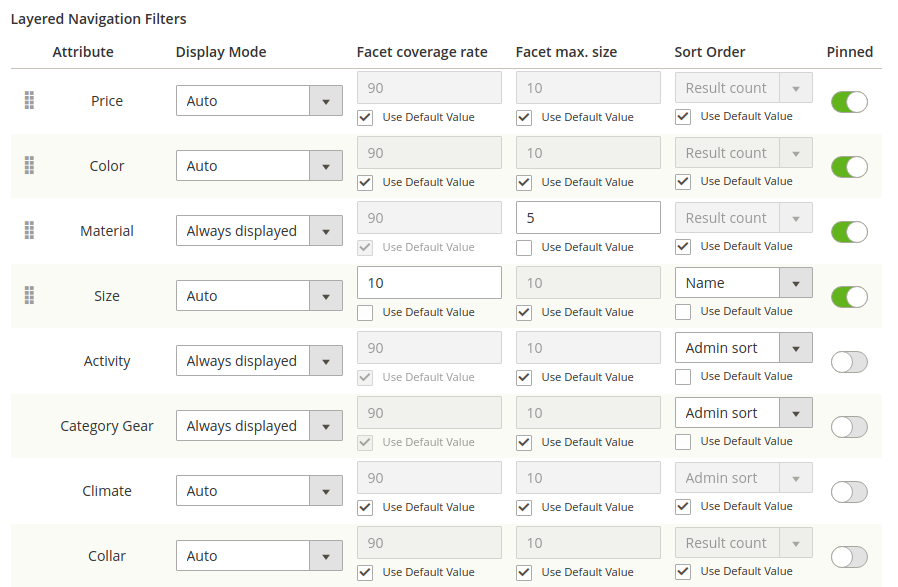Click the Facet max. size field for Material
Viewport: 898px width, 587px height.
(x=588, y=218)
